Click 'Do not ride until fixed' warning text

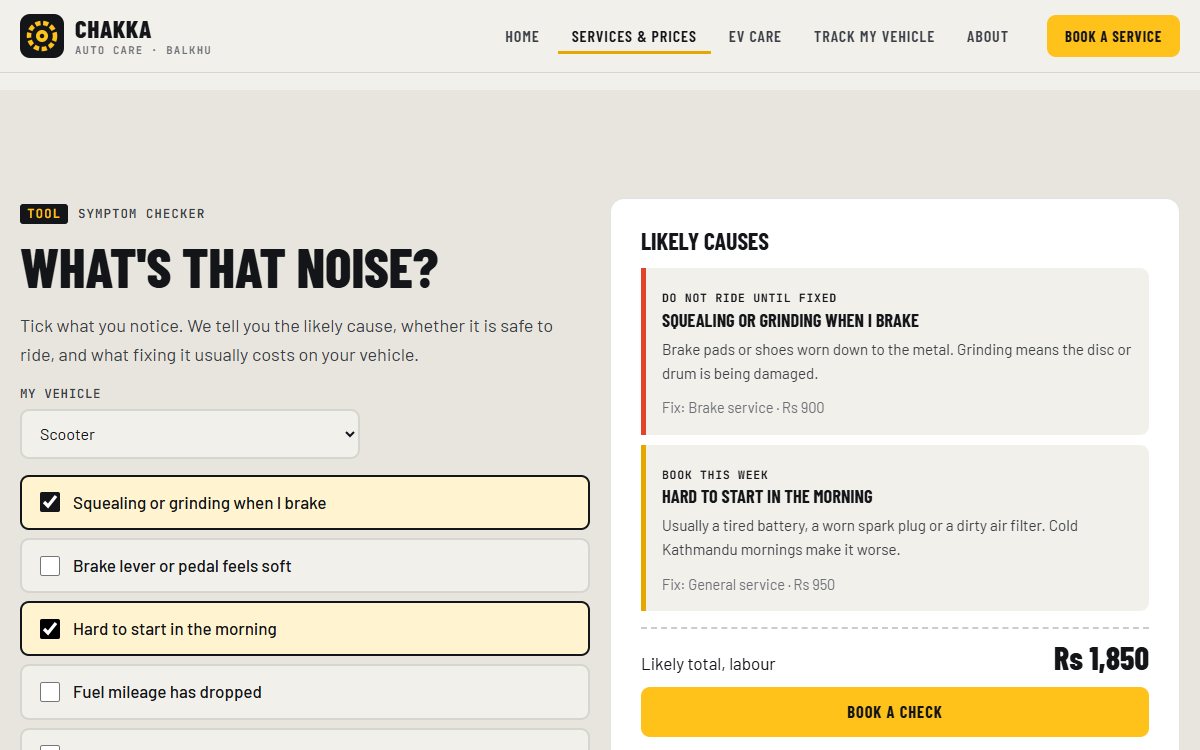749,298
